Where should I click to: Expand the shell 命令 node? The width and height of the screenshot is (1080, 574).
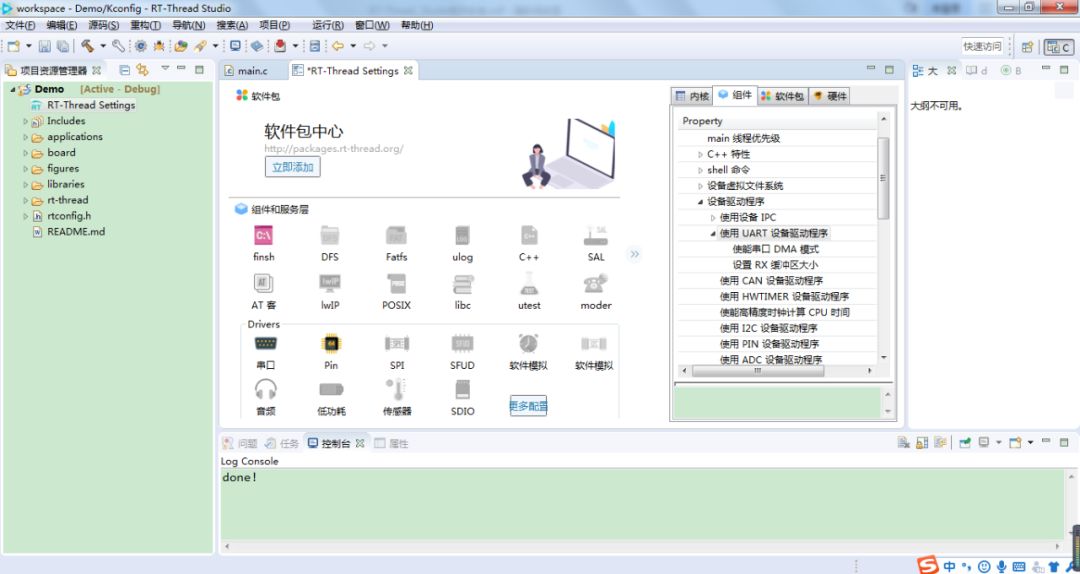[x=700, y=170]
